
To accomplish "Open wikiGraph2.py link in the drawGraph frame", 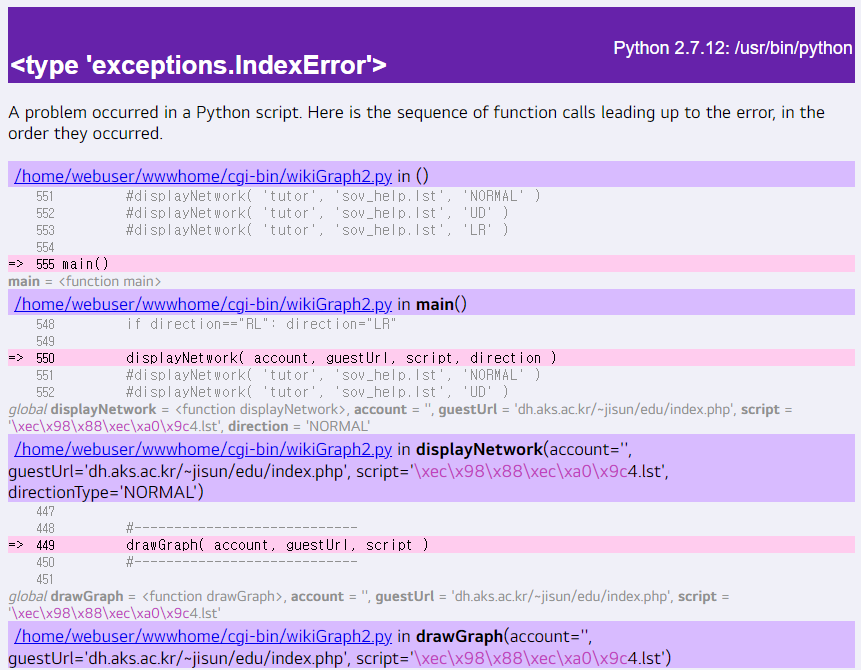I will click(203, 635).
